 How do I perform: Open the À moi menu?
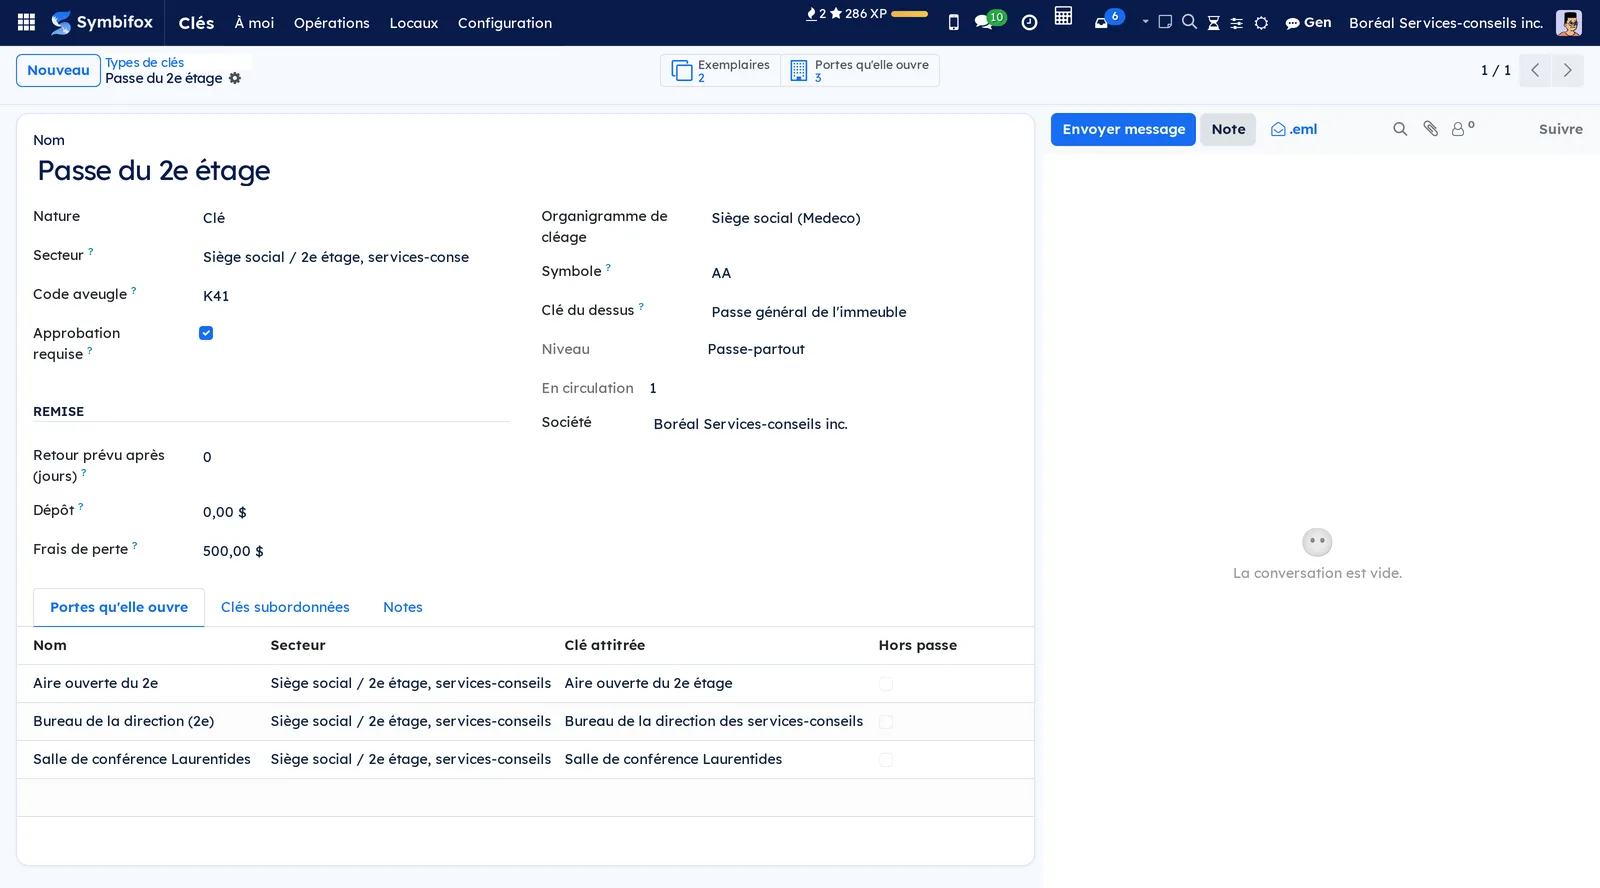pyautogui.click(x=254, y=23)
